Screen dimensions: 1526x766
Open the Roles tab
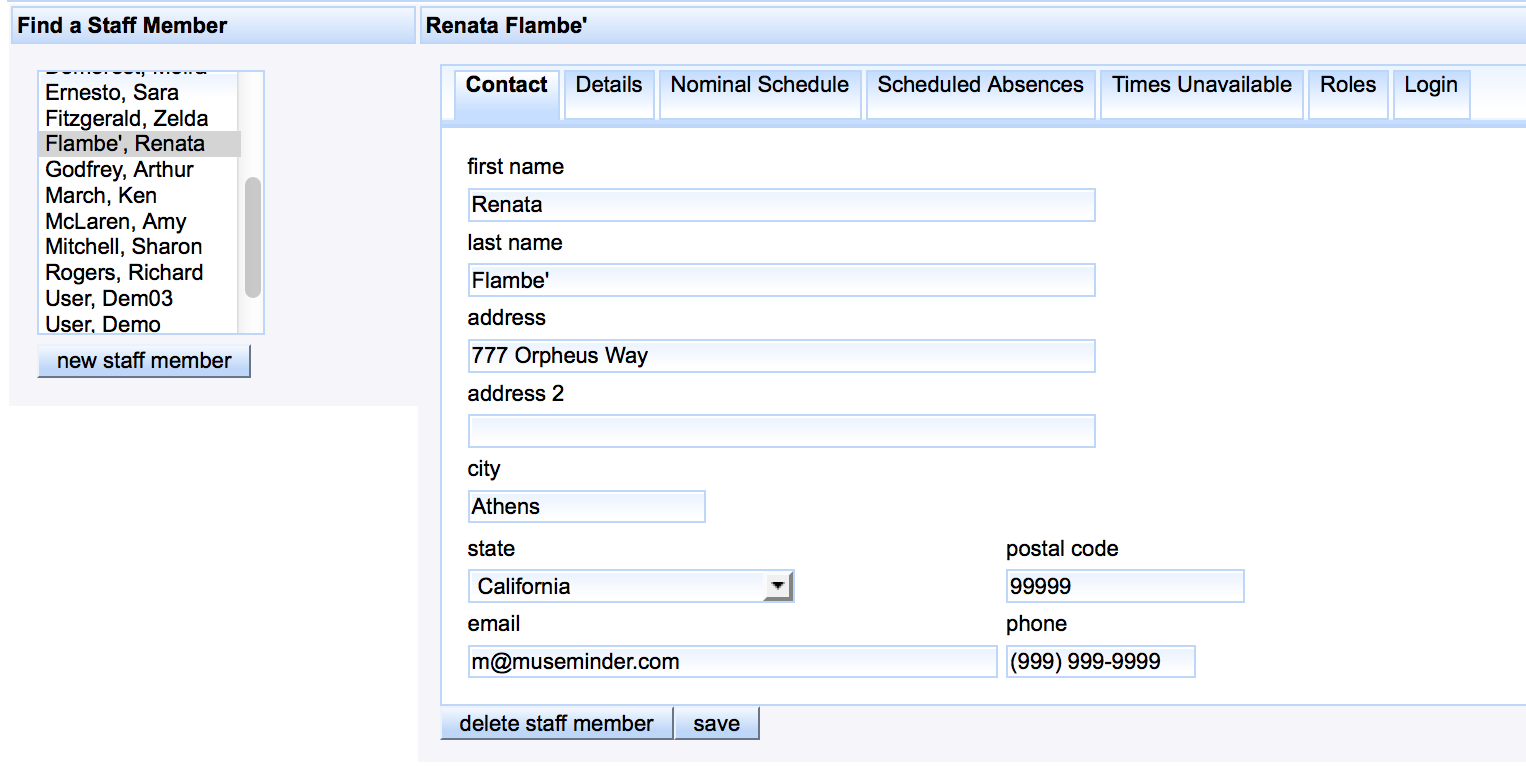[x=1347, y=86]
